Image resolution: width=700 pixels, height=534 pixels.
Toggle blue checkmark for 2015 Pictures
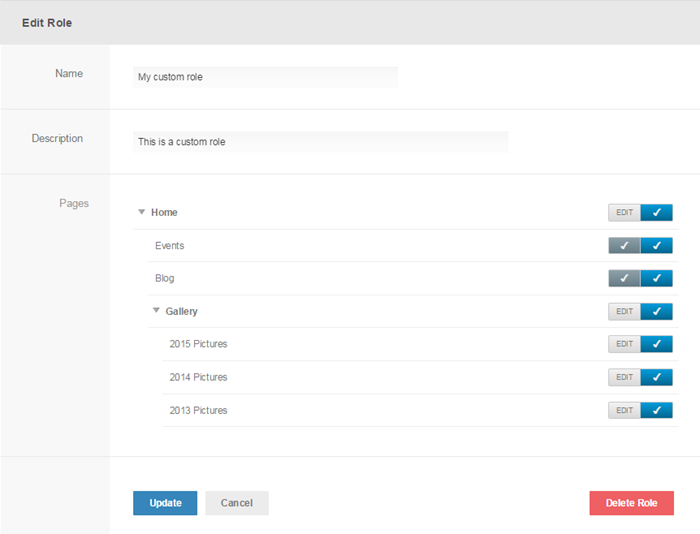656,344
